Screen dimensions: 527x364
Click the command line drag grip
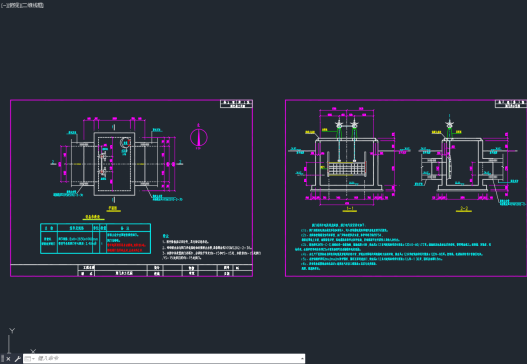(x=3, y=359)
